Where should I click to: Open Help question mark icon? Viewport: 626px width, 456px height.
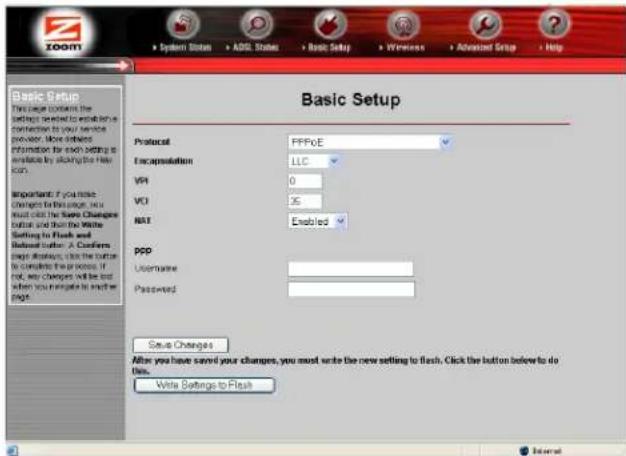554,24
